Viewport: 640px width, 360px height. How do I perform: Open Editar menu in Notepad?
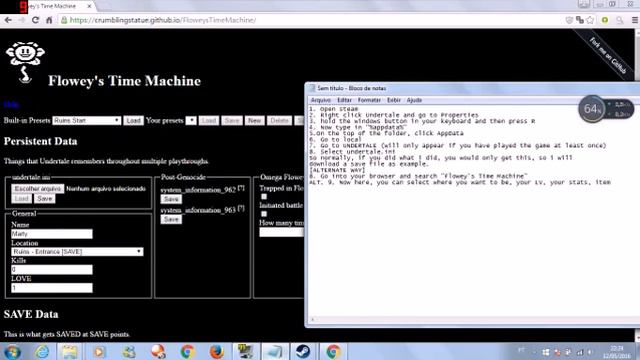coord(344,100)
